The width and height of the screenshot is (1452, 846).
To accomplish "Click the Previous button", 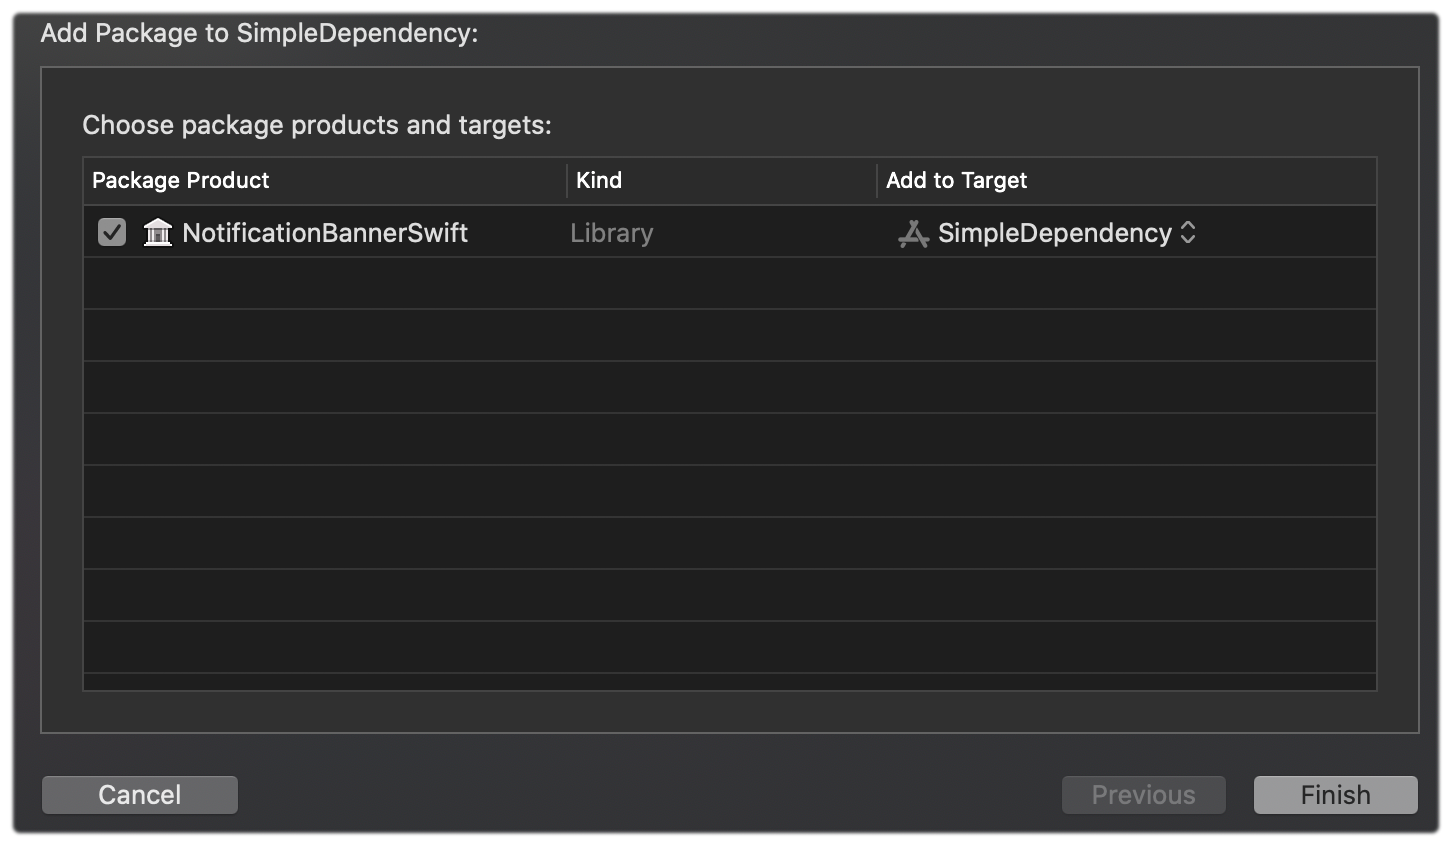I will (x=1143, y=795).
